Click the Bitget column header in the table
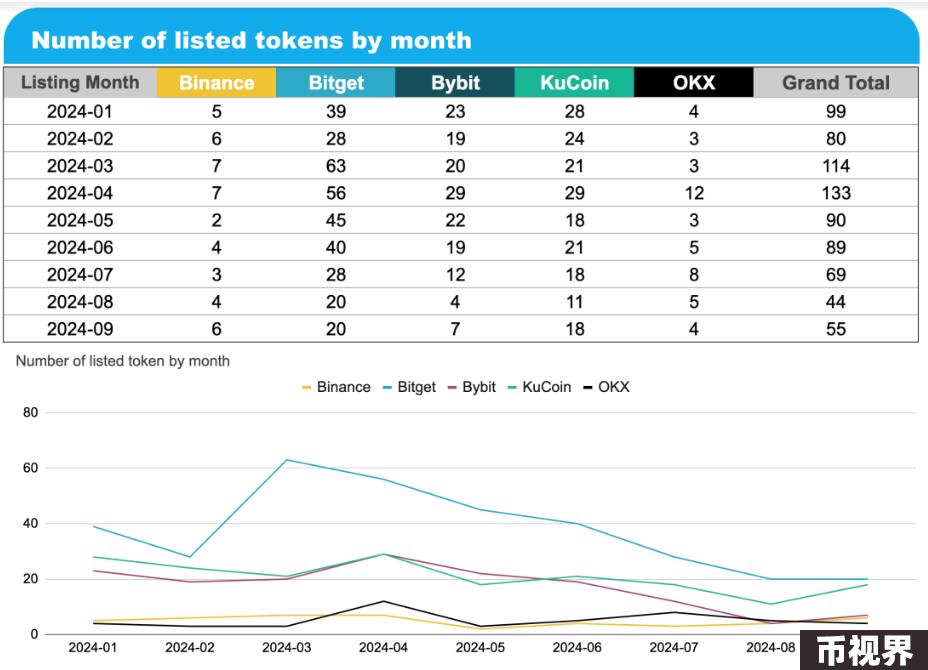The height and width of the screenshot is (670, 928). click(x=336, y=82)
